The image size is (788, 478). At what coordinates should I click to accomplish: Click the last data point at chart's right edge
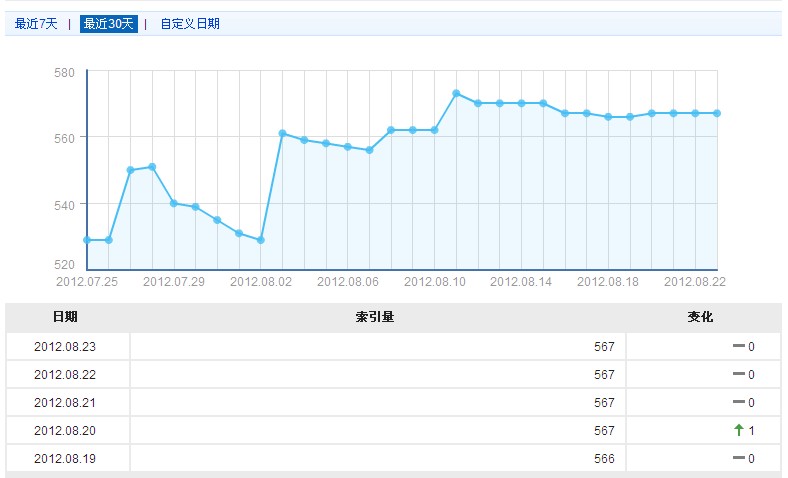tap(717, 113)
